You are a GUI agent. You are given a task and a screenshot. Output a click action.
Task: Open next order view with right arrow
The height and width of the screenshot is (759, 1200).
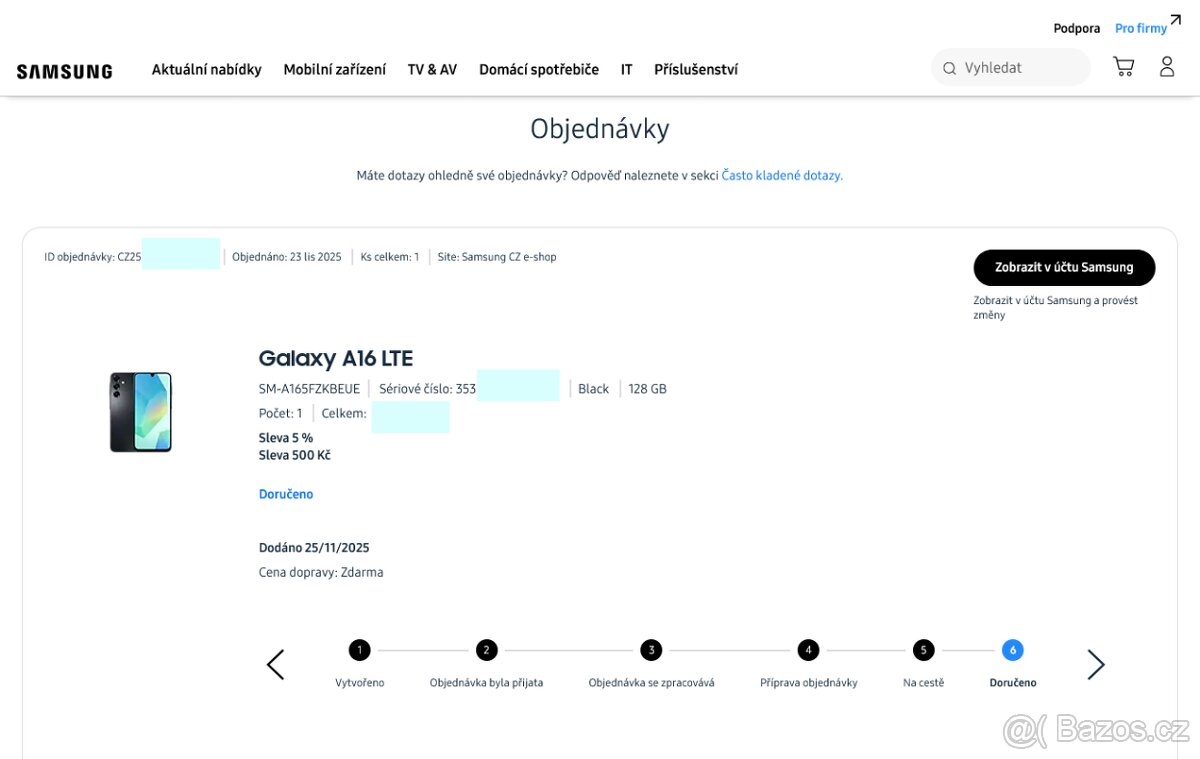coord(1096,664)
